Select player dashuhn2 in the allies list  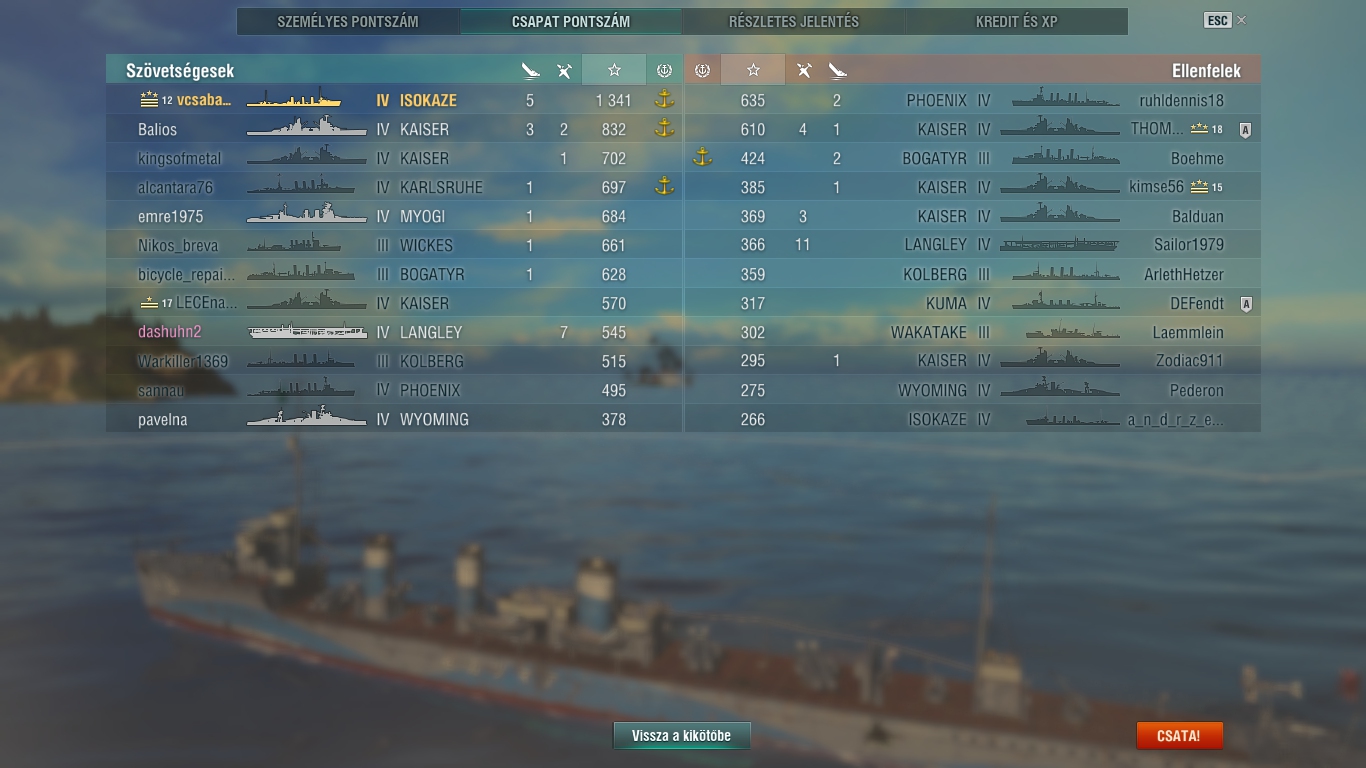(x=394, y=332)
